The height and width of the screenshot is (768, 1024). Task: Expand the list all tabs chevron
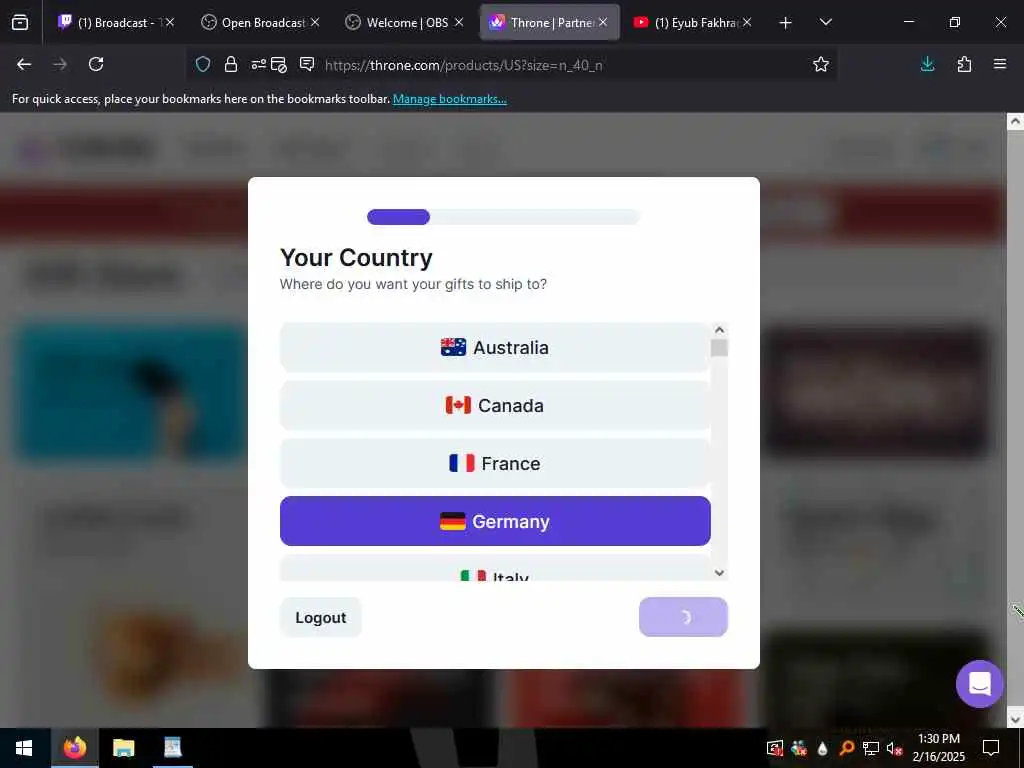pyautogui.click(x=825, y=23)
